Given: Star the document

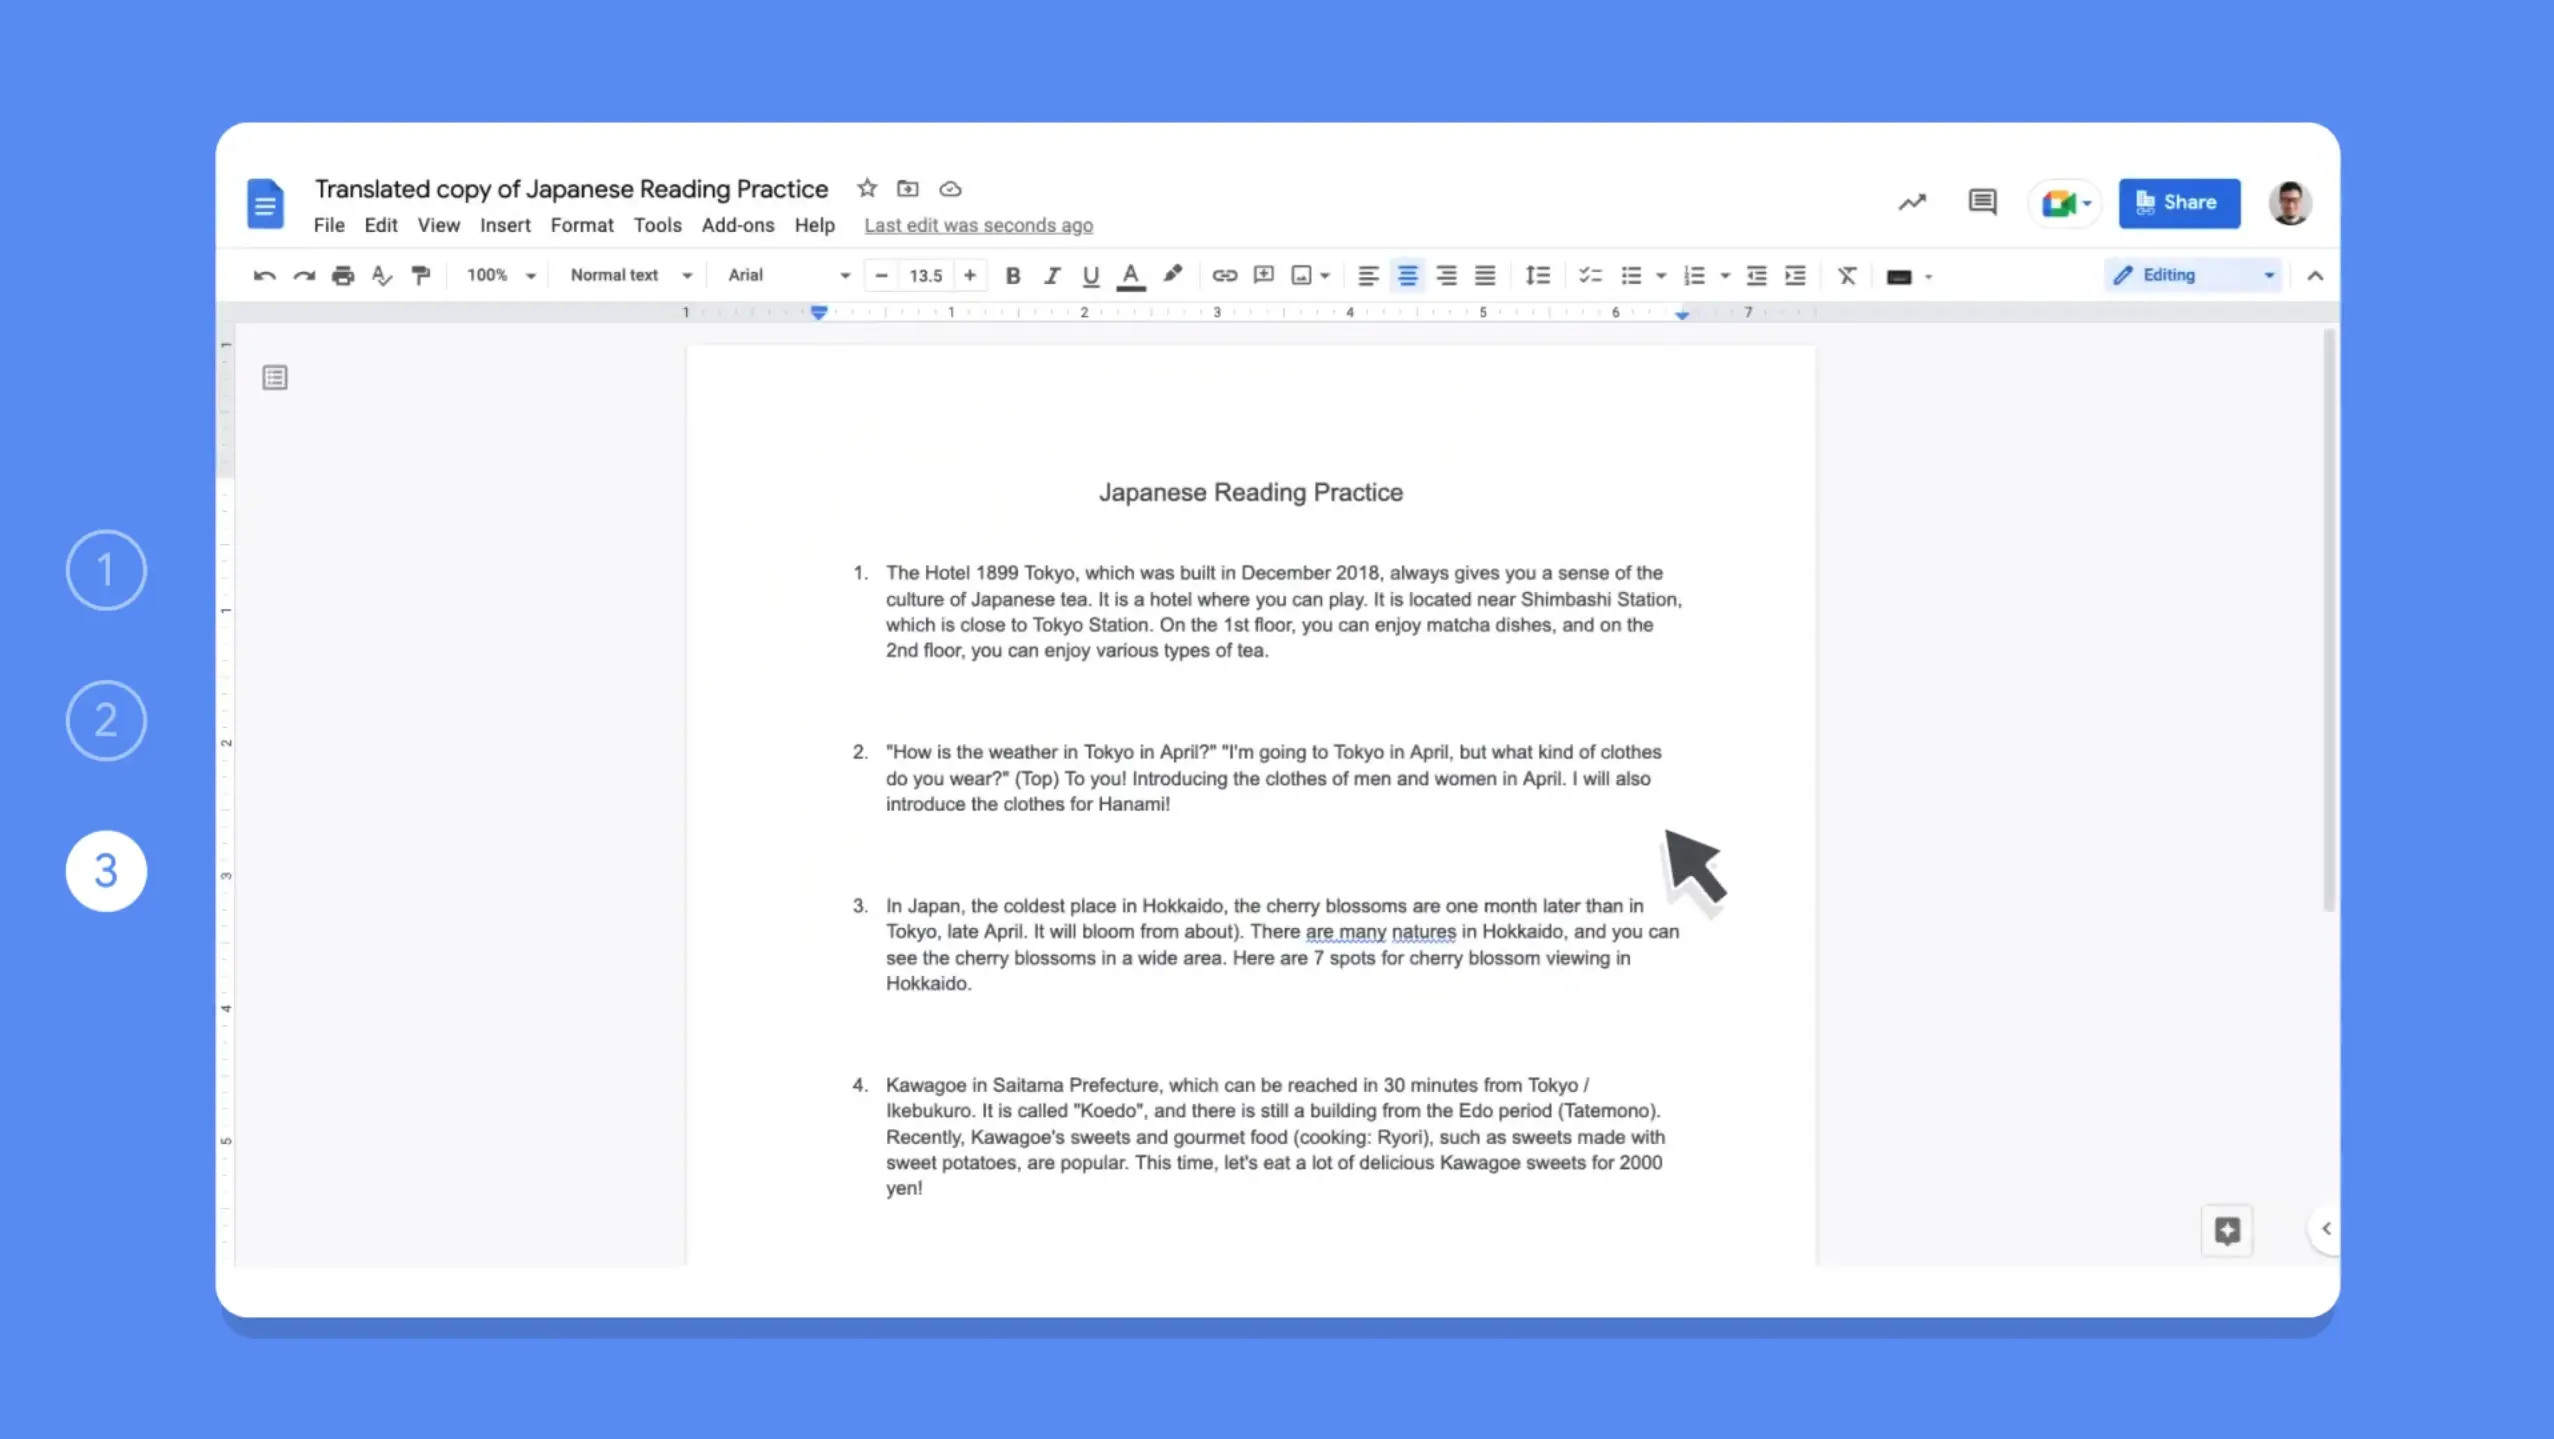Looking at the screenshot, I should click(865, 188).
